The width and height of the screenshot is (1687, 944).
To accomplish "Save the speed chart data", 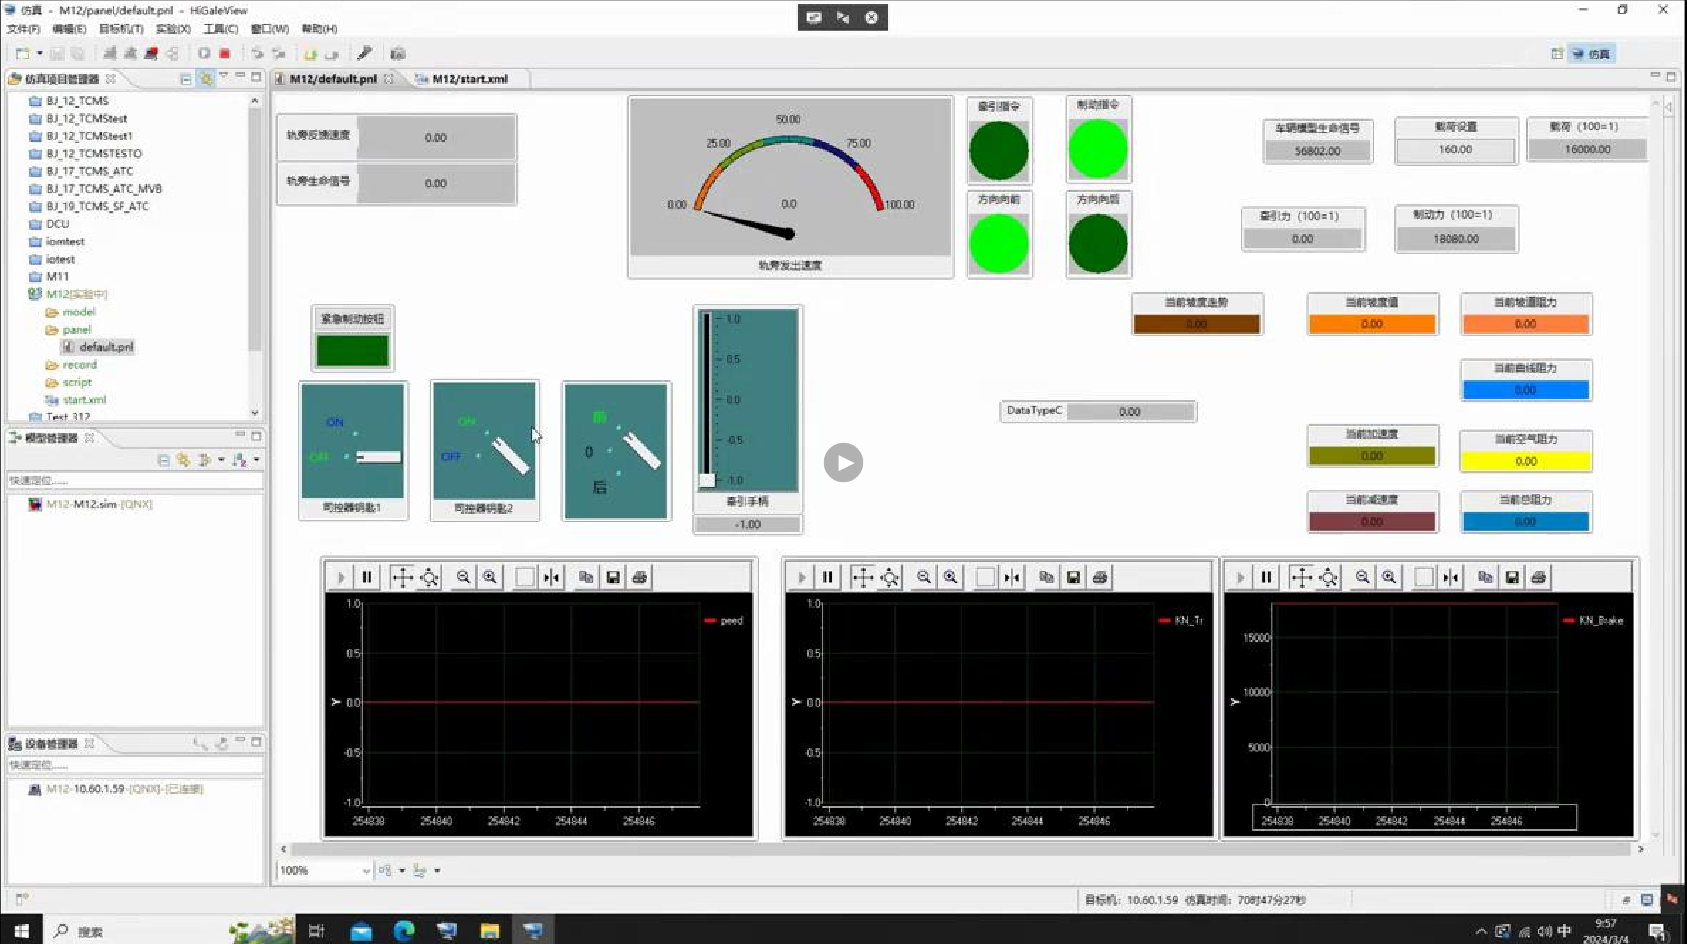I will 613,577.
